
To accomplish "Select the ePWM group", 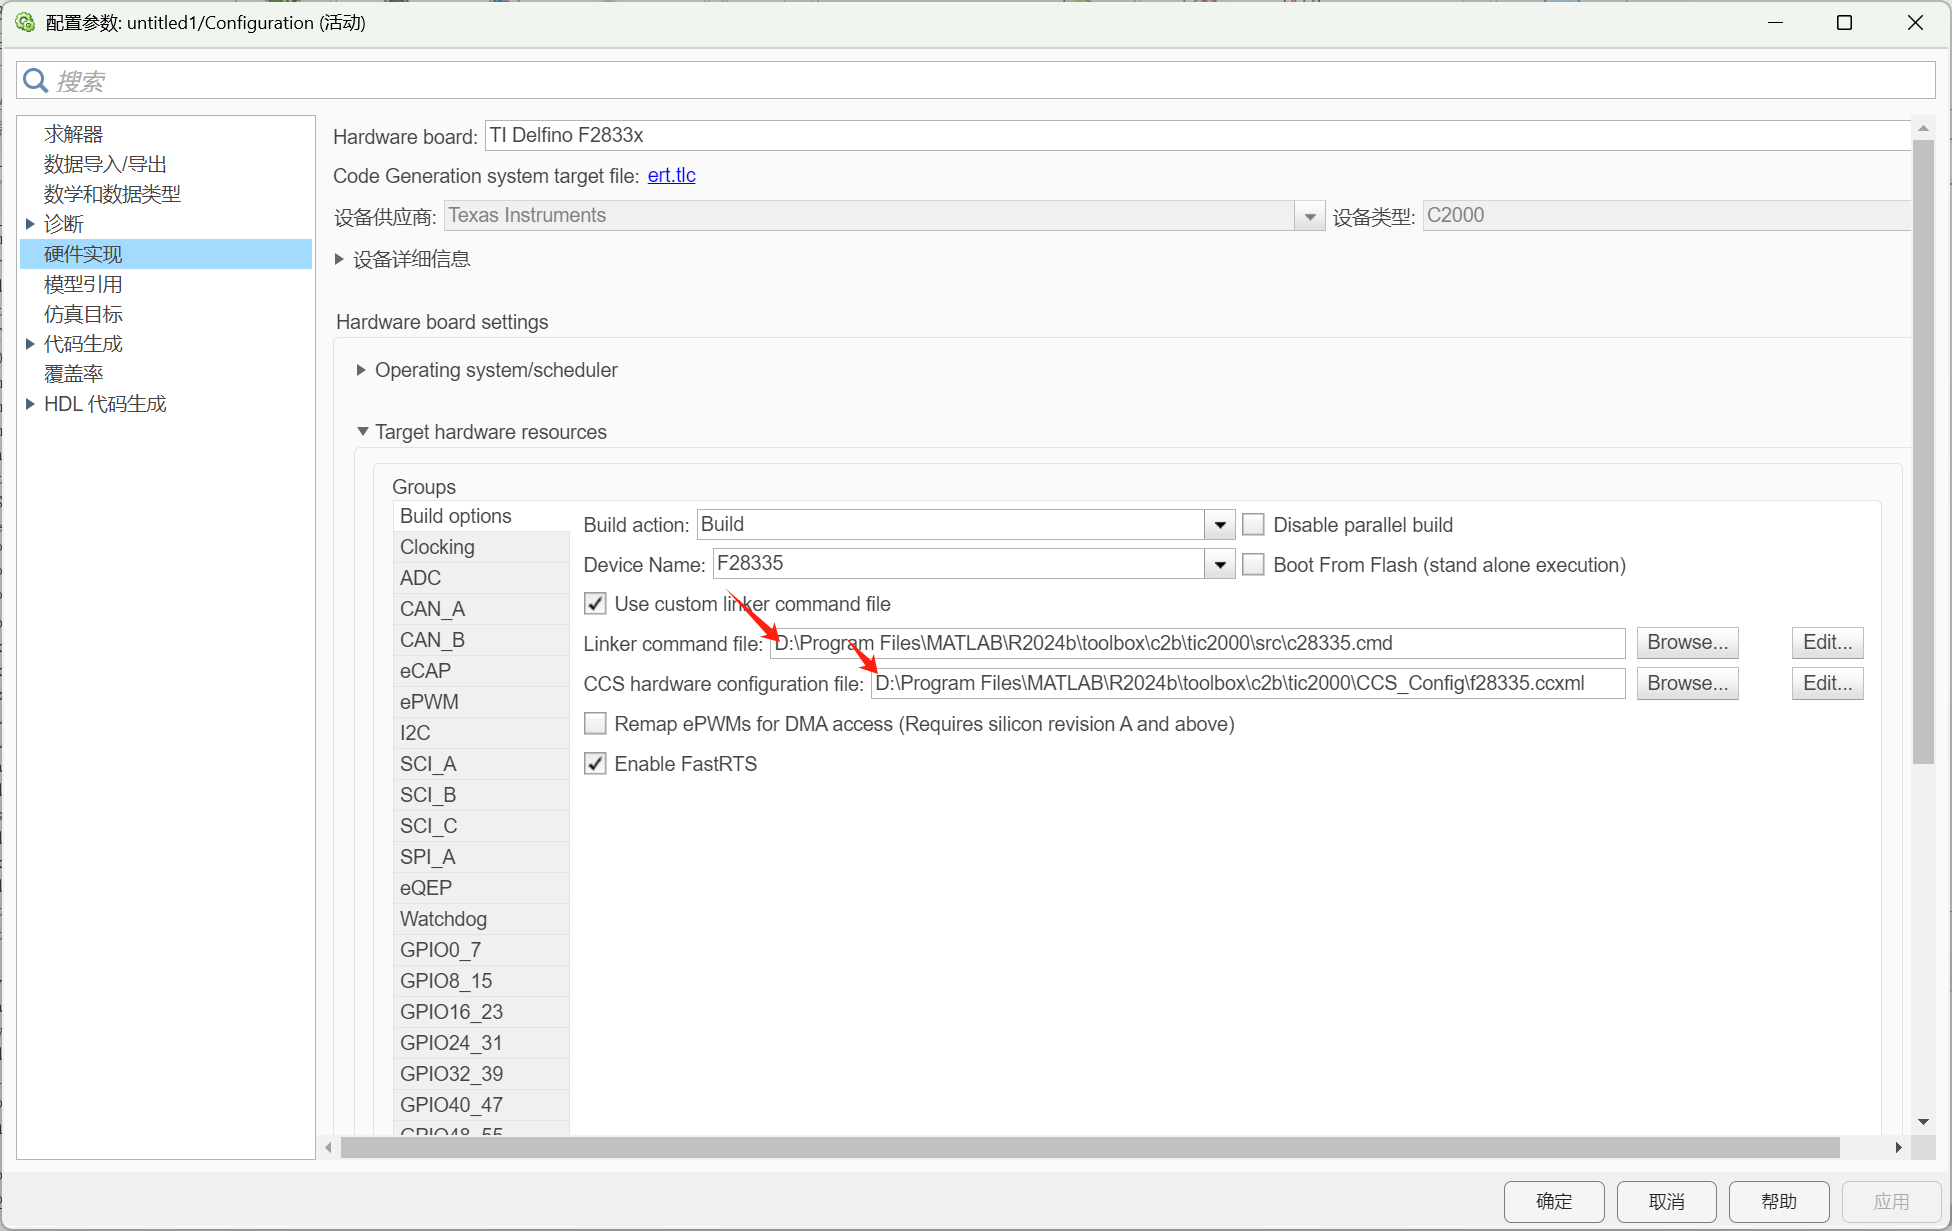I will [x=429, y=702].
